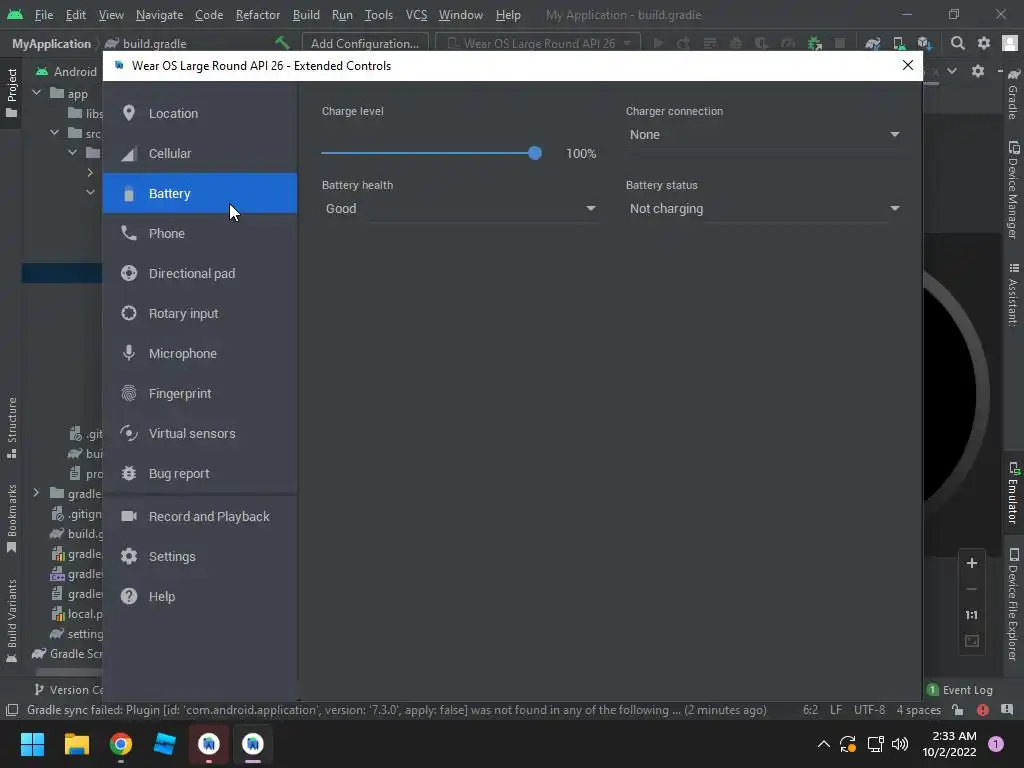Viewport: 1024px width, 768px height.
Task: Open the Event Log panel
Action: point(959,690)
